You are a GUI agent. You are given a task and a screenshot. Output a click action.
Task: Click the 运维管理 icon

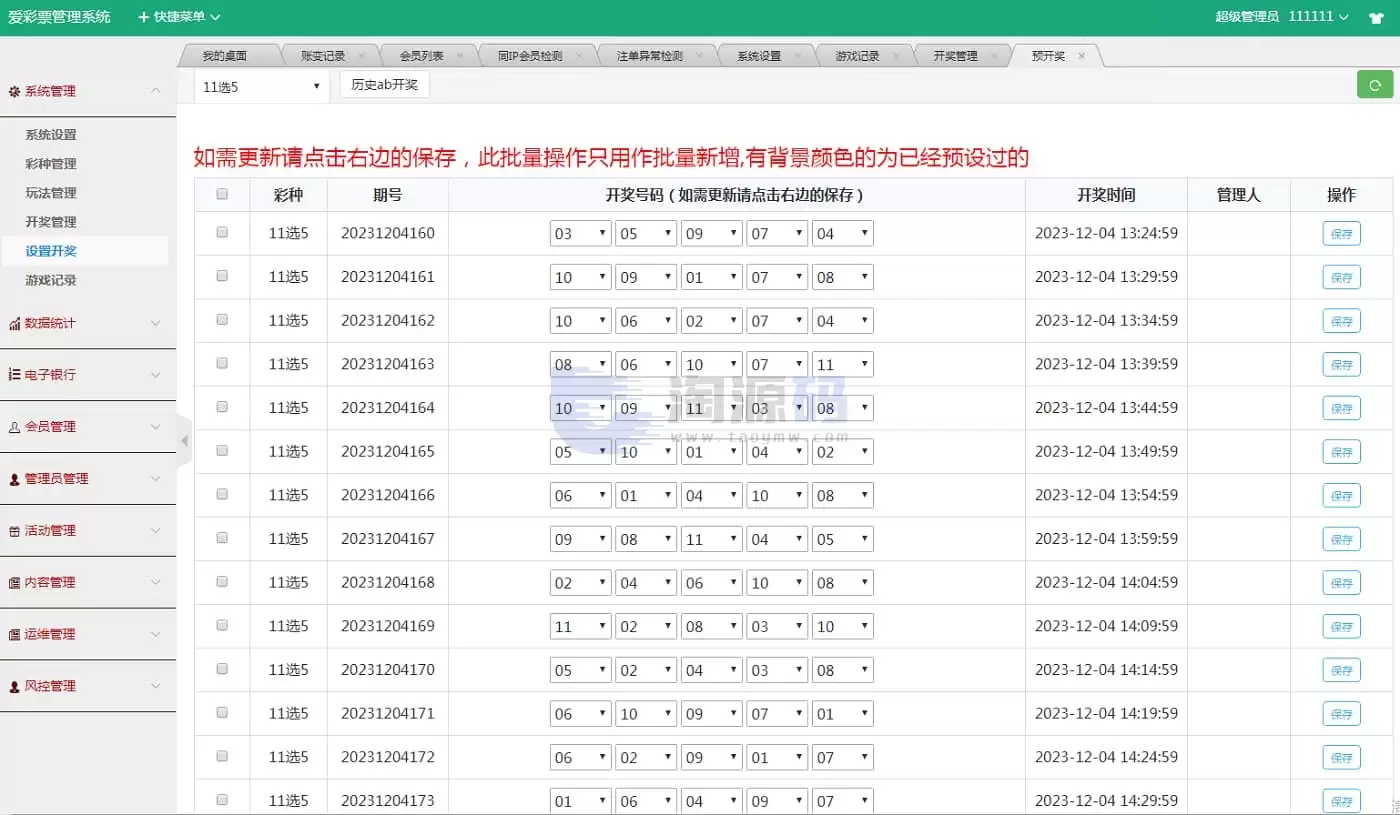pyautogui.click(x=14, y=635)
